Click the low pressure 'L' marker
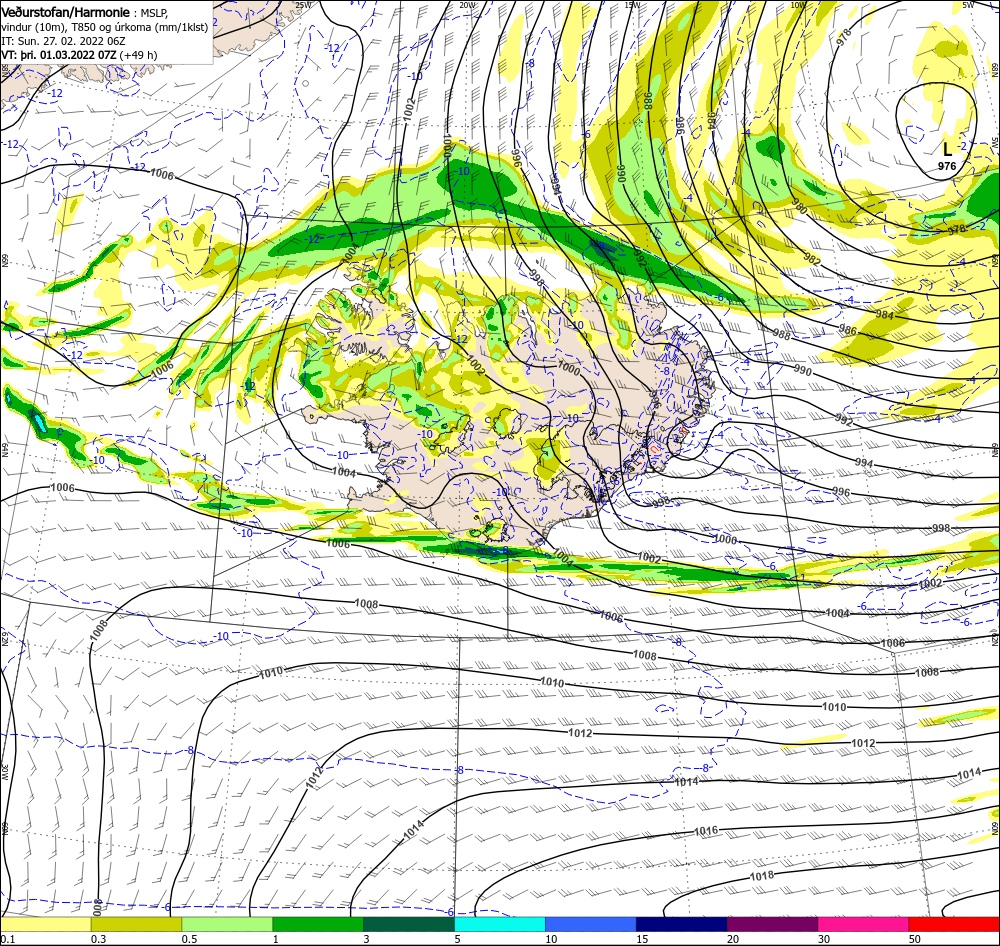The width and height of the screenshot is (1000, 946). click(947, 150)
